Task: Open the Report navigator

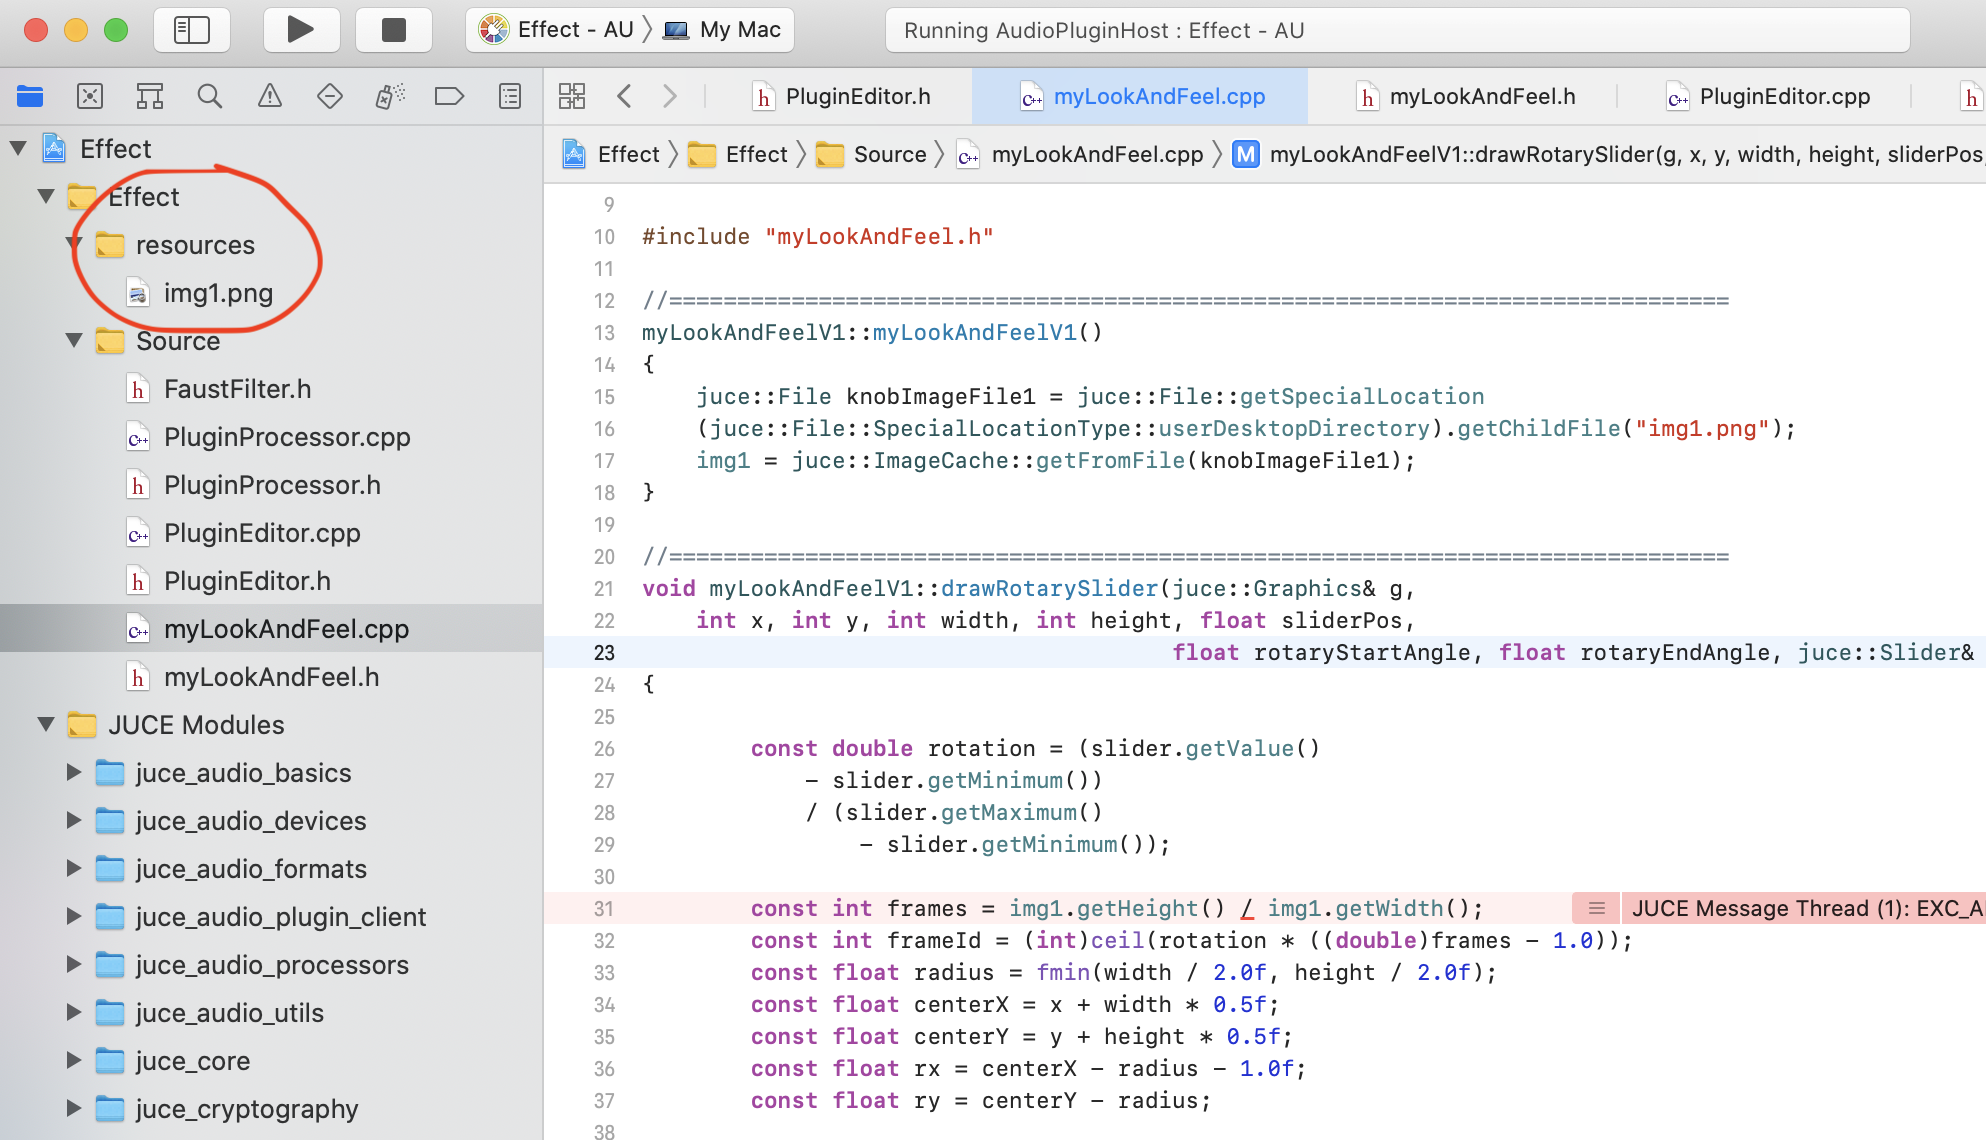Action: point(510,96)
